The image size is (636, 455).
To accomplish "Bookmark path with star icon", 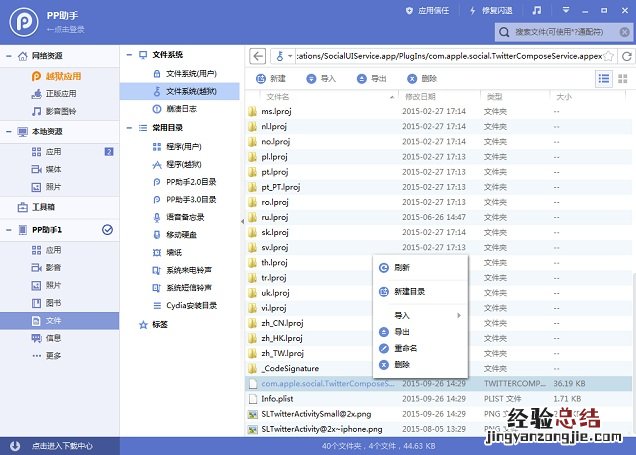I will (608, 56).
